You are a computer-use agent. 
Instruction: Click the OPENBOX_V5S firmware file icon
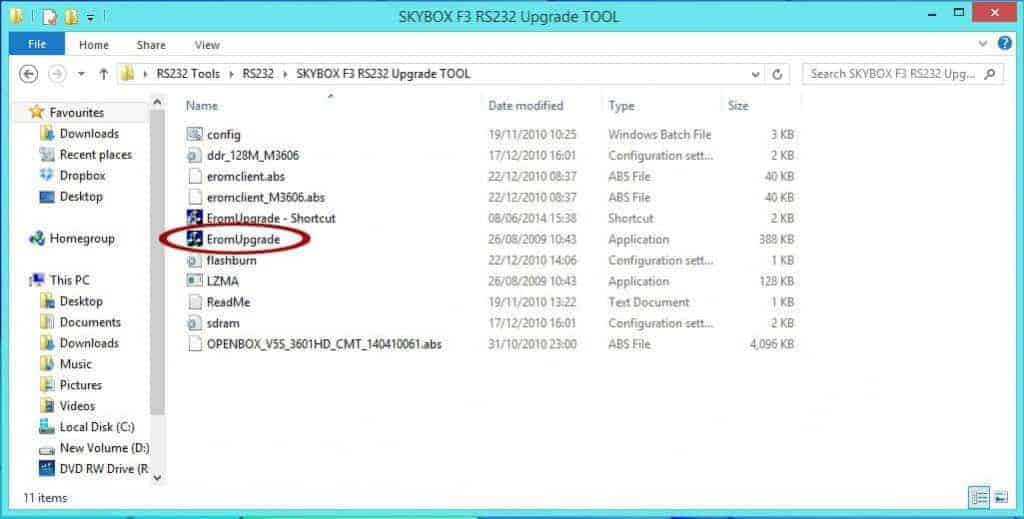point(195,344)
